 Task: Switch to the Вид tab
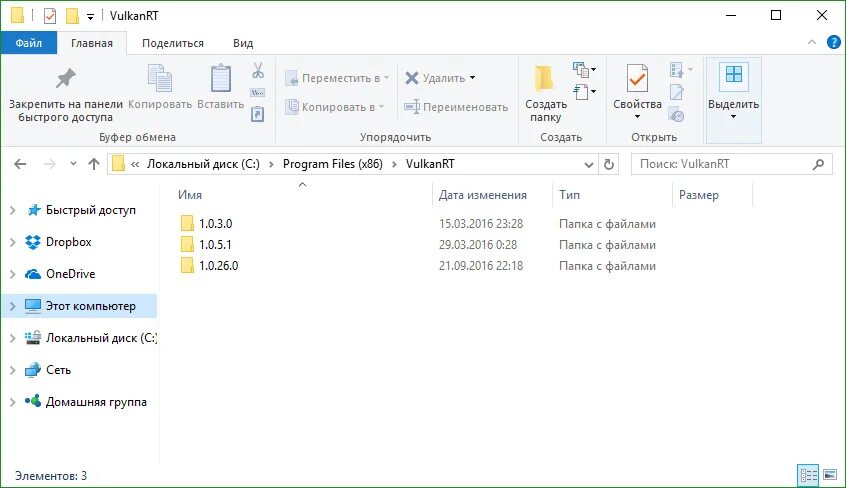(243, 43)
